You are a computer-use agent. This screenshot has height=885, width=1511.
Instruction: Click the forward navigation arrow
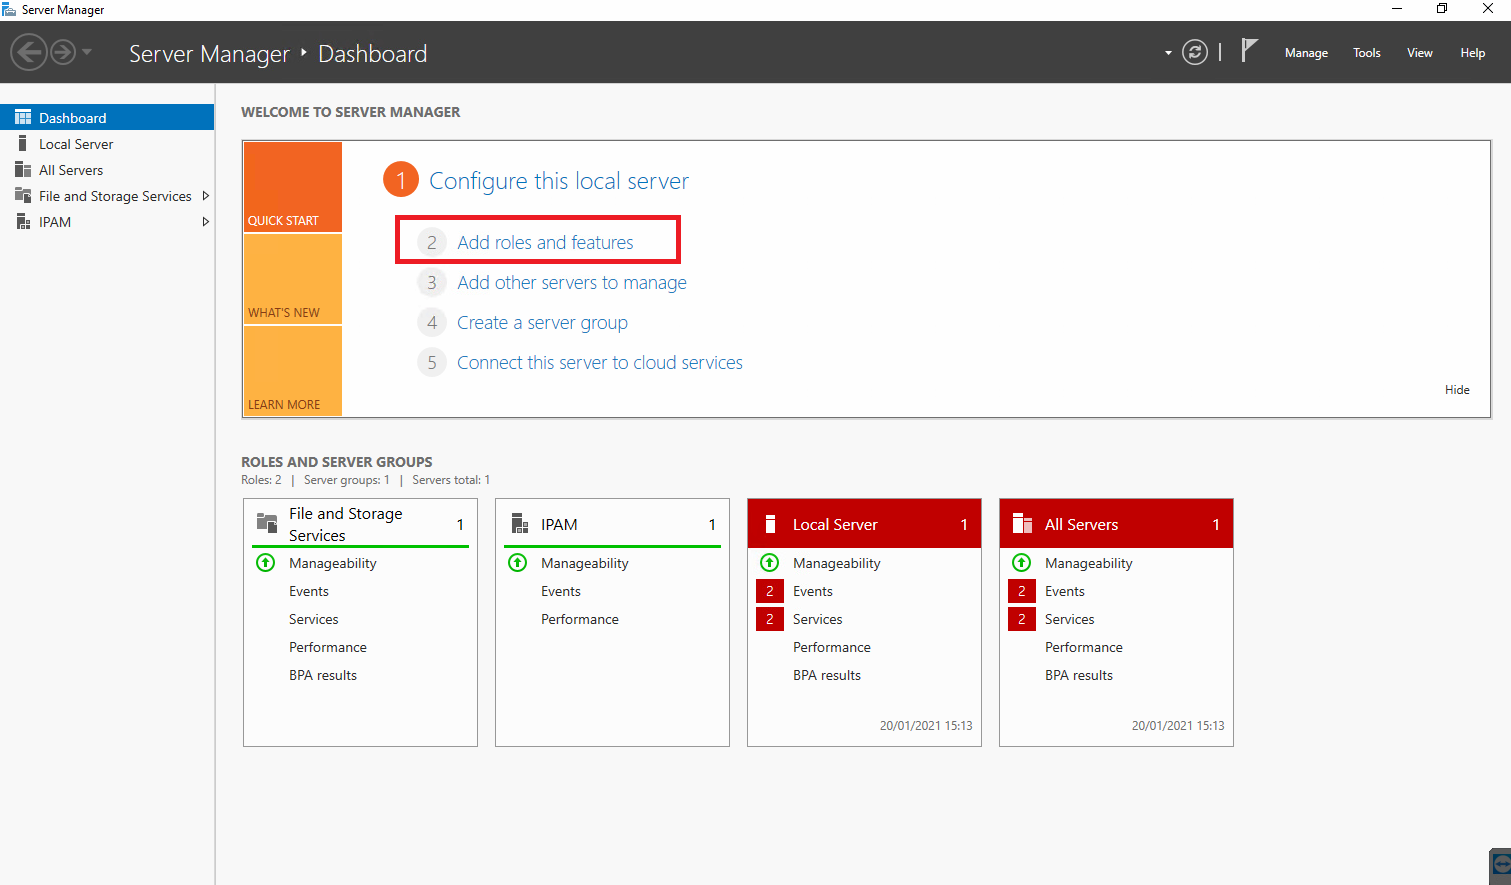(63, 52)
